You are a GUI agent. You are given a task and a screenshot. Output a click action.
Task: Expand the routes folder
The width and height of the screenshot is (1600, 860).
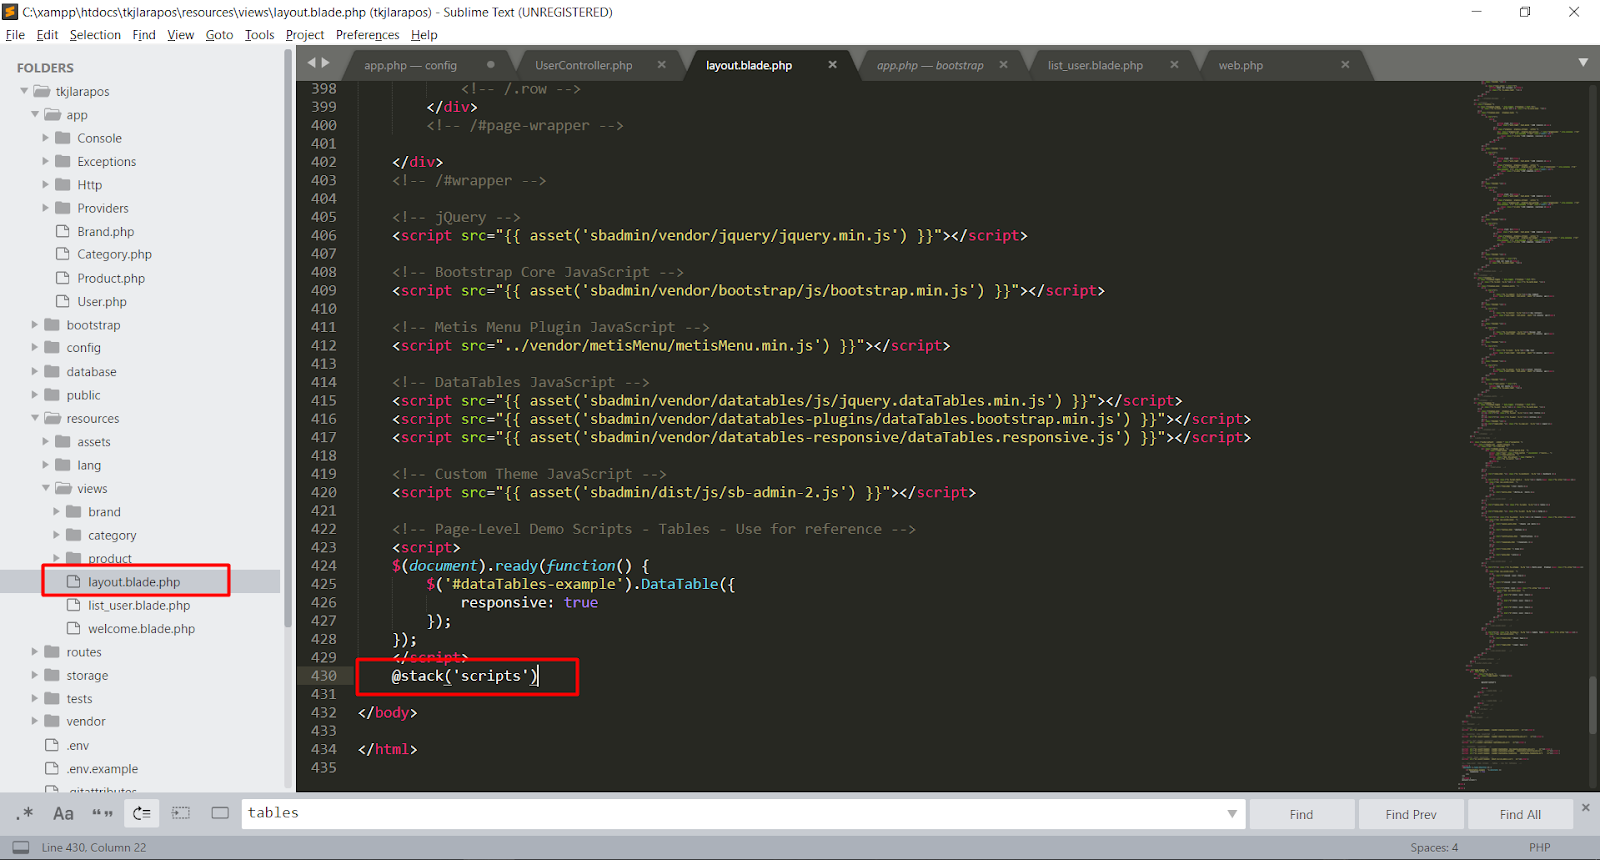pyautogui.click(x=35, y=652)
